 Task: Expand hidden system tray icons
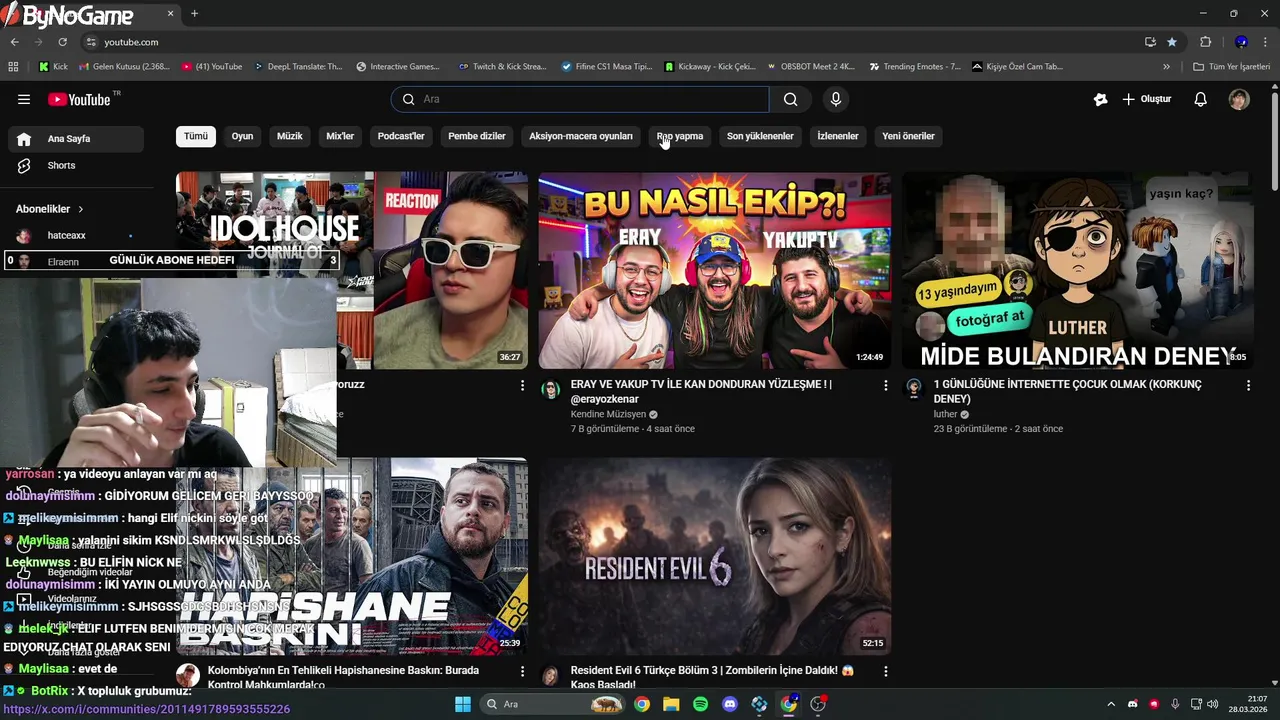point(1110,704)
